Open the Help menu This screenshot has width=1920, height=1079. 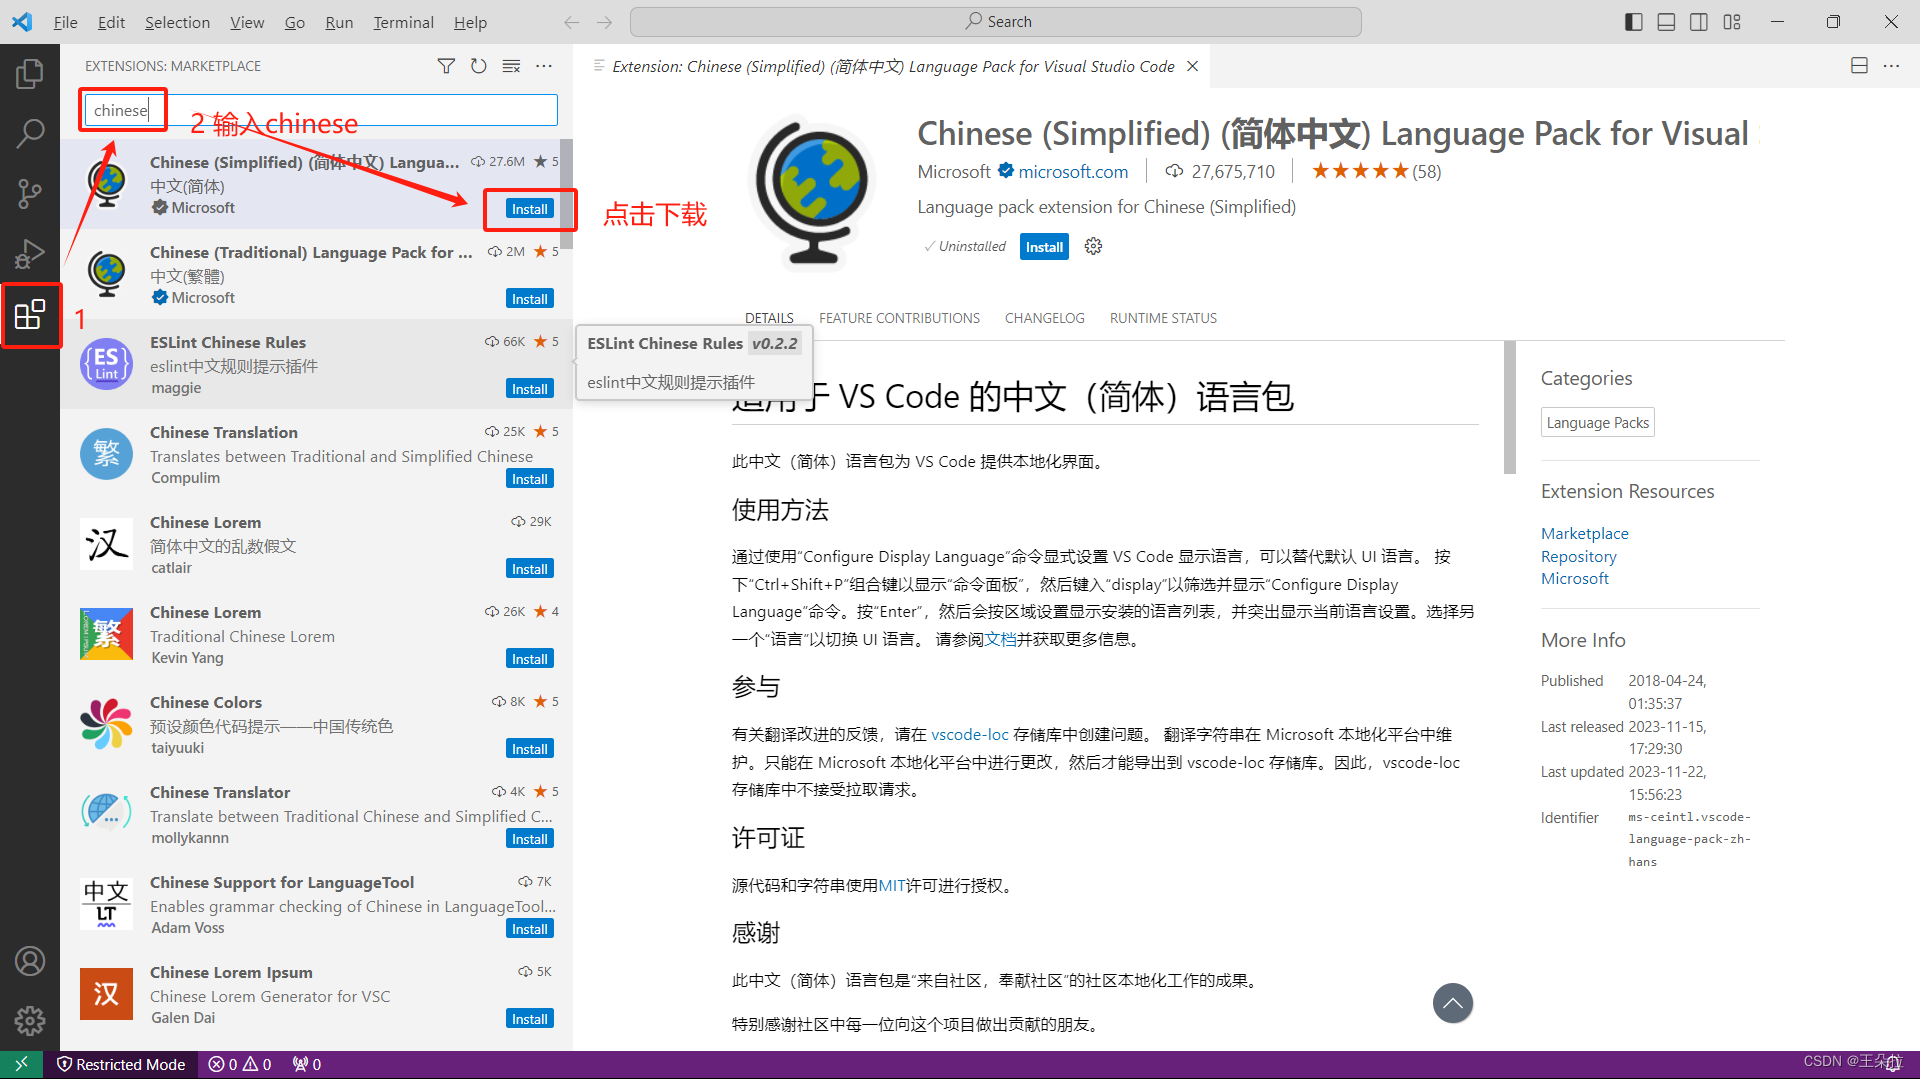(x=470, y=22)
